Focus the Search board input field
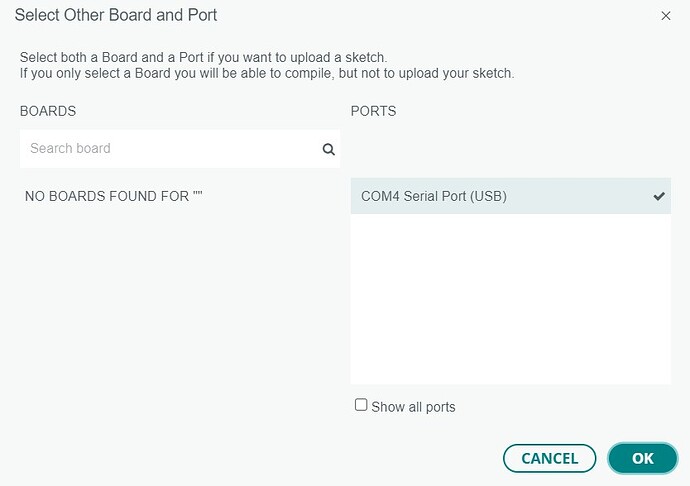Screen dimensions: 690x486 (180, 149)
